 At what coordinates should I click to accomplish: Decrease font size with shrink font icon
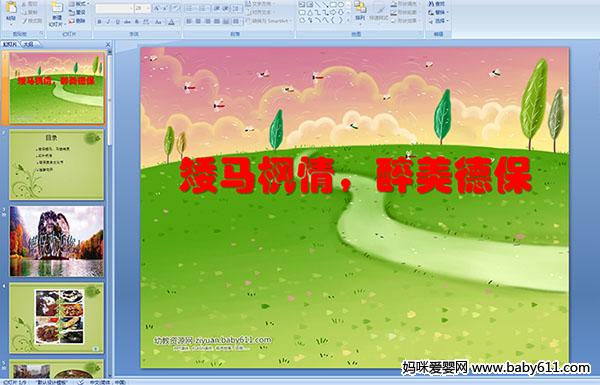[166, 8]
